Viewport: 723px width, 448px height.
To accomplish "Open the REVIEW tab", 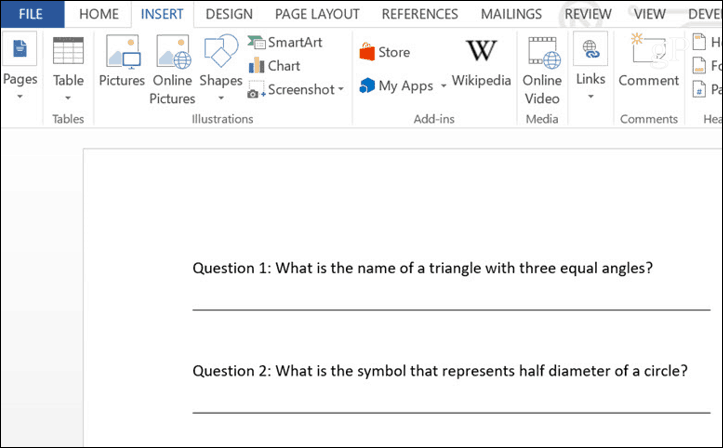I will pyautogui.click(x=588, y=14).
